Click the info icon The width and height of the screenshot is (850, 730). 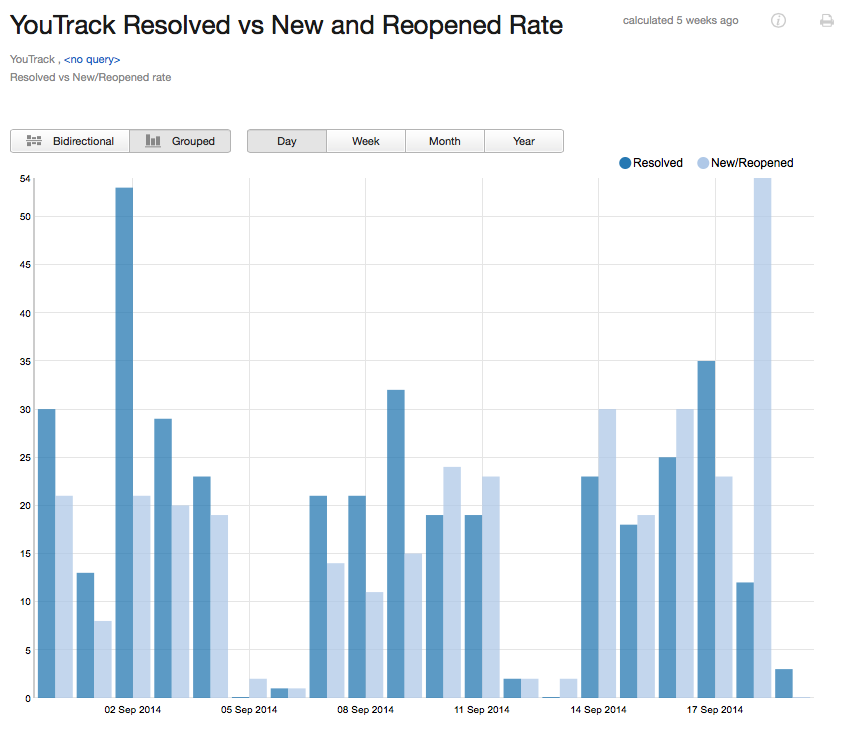[x=778, y=20]
